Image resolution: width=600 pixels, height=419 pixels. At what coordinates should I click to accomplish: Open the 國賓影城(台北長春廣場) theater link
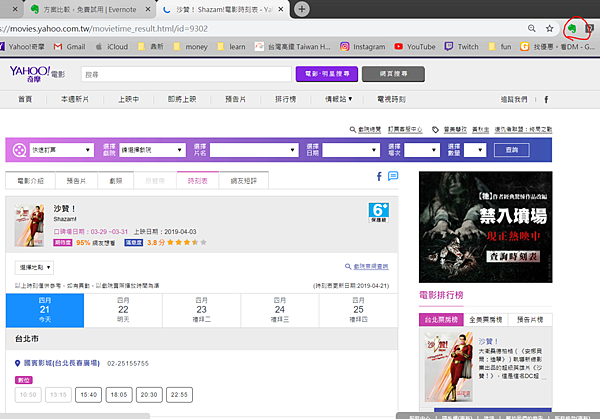coord(62,363)
